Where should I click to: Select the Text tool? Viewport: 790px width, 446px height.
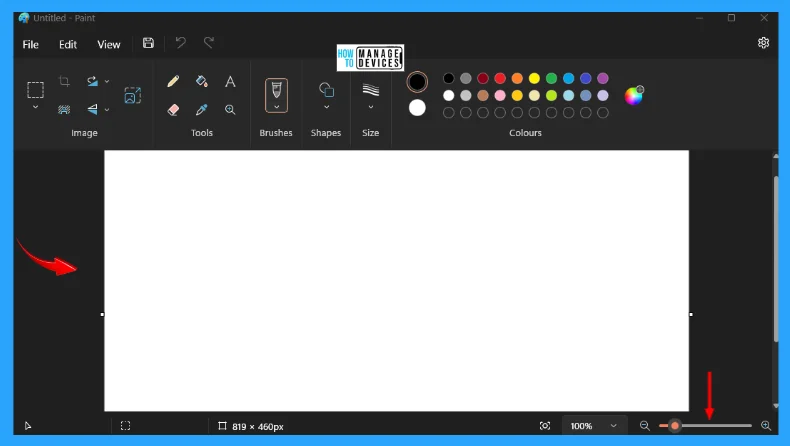coord(230,81)
